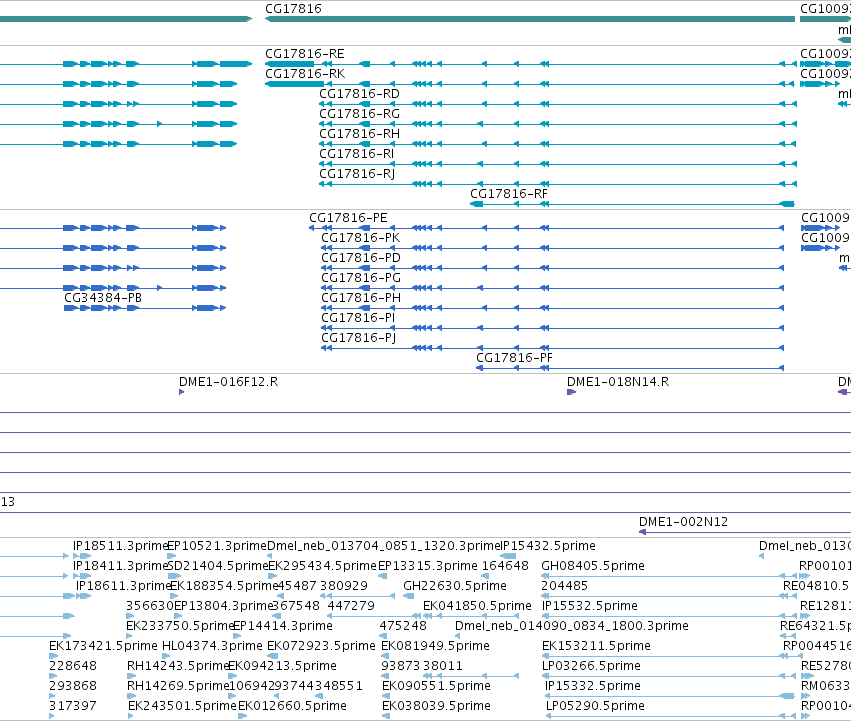Click the CG17816-RG transcript label
Viewport: 851px width, 721px height.
tap(359, 114)
